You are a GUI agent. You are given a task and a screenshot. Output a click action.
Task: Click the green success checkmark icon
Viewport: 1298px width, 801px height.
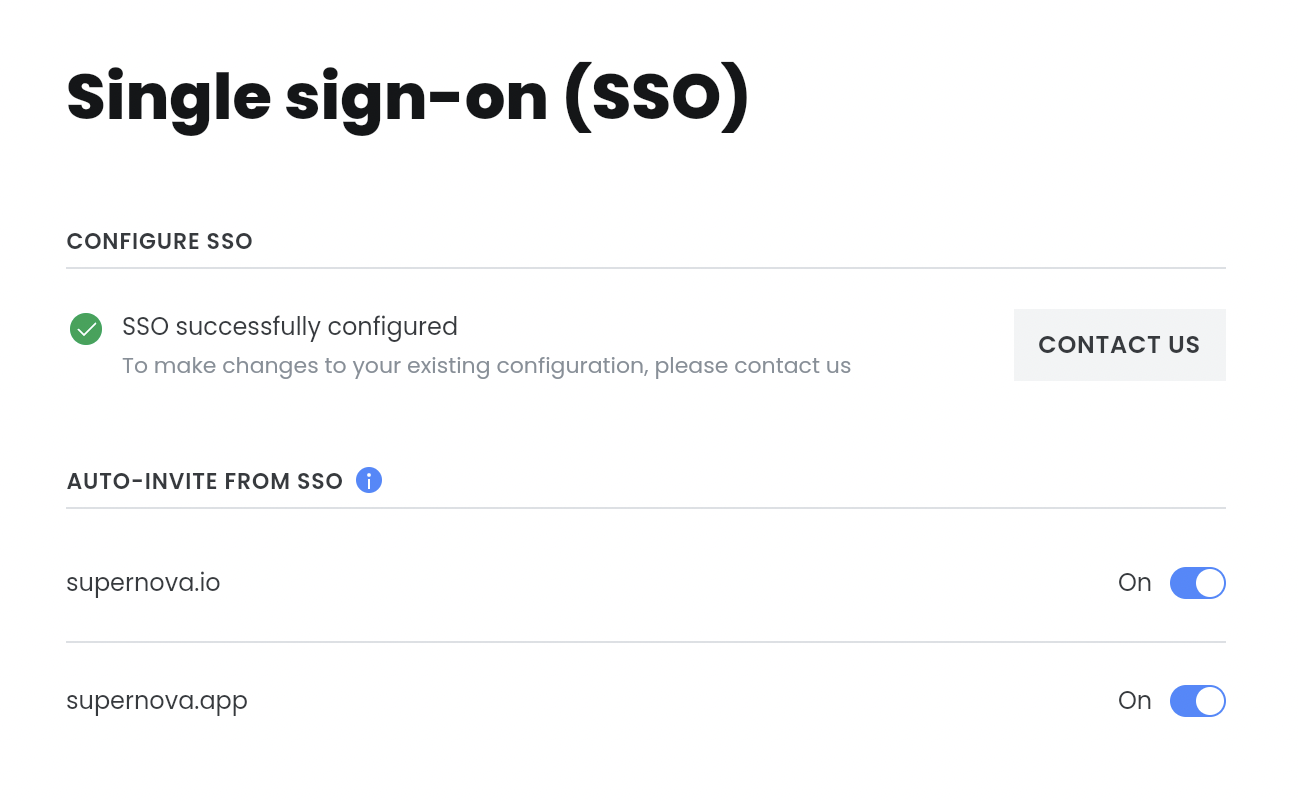tap(86, 328)
